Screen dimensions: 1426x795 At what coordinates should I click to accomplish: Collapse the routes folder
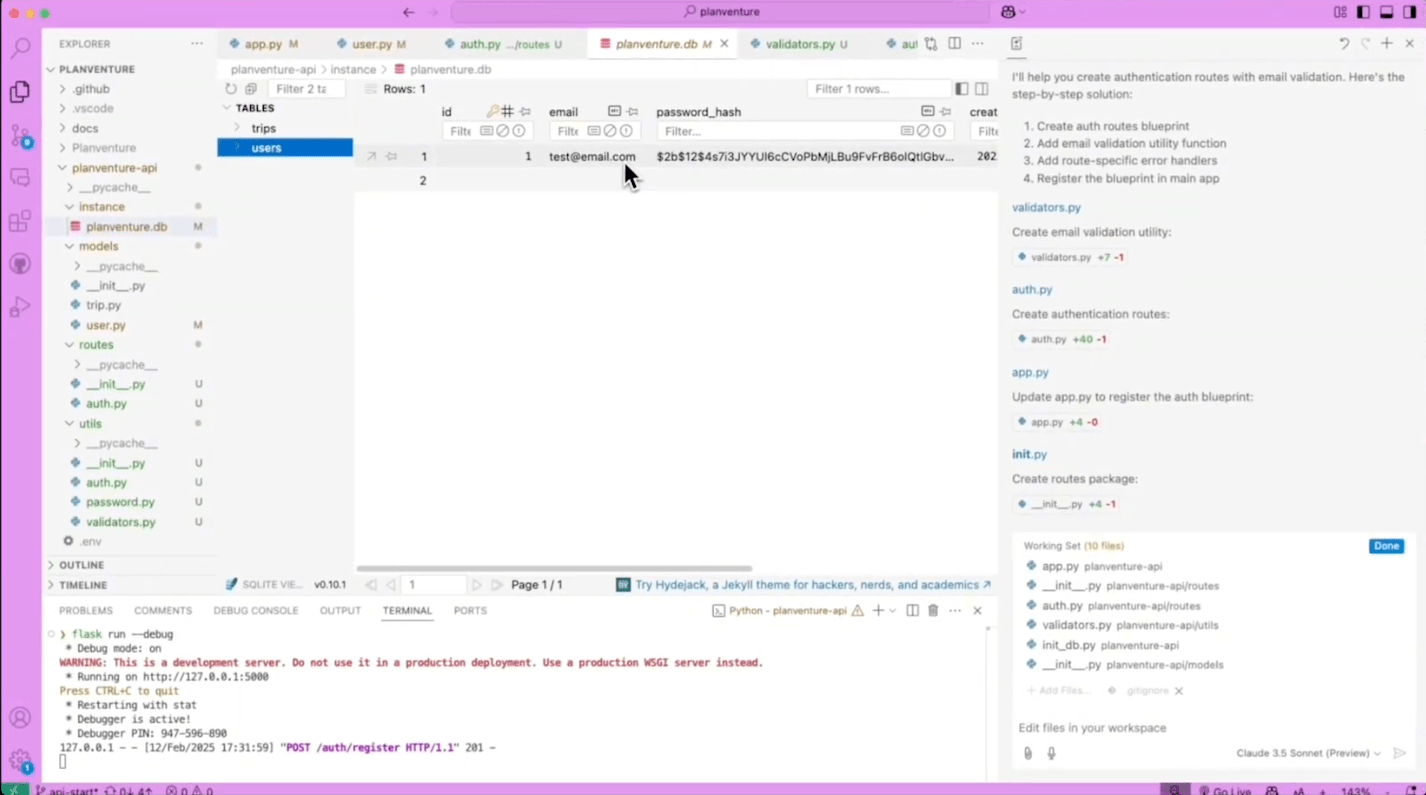click(x=96, y=345)
